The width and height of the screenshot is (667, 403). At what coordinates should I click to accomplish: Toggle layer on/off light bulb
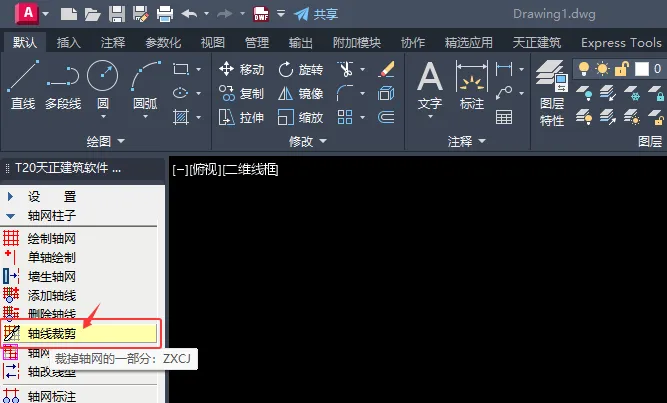[x=584, y=69]
